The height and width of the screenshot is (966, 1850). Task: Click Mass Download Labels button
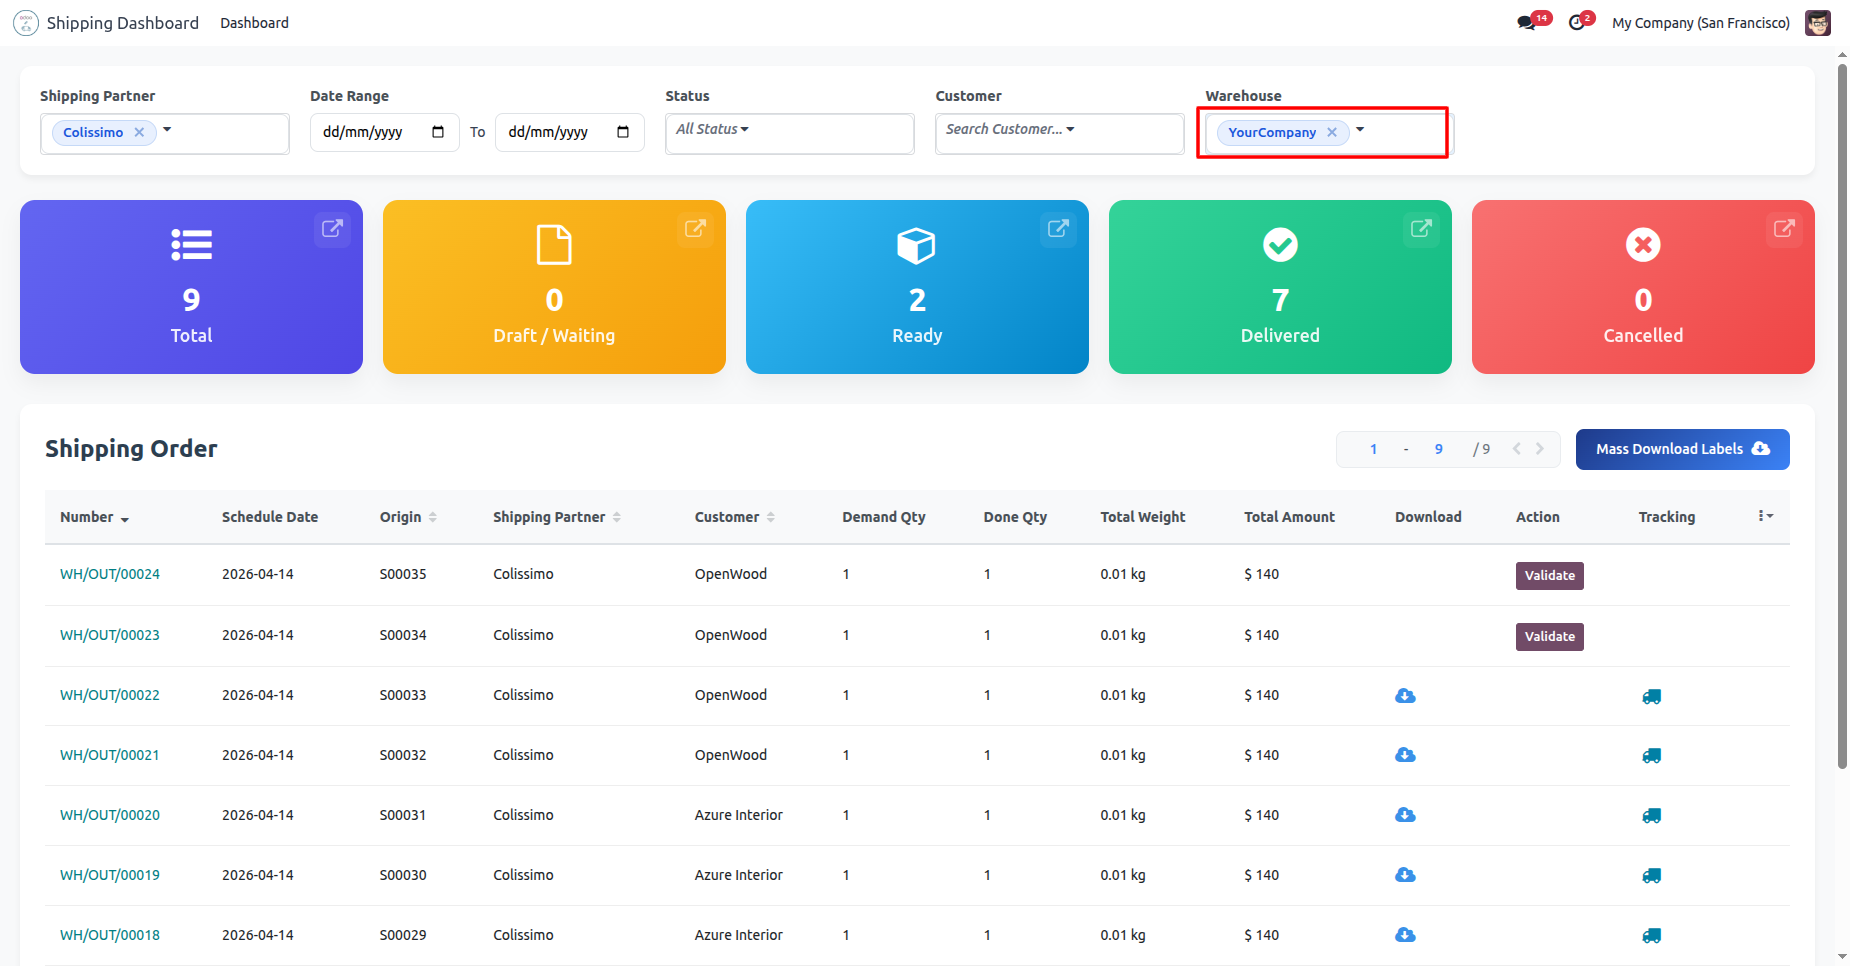click(1682, 449)
